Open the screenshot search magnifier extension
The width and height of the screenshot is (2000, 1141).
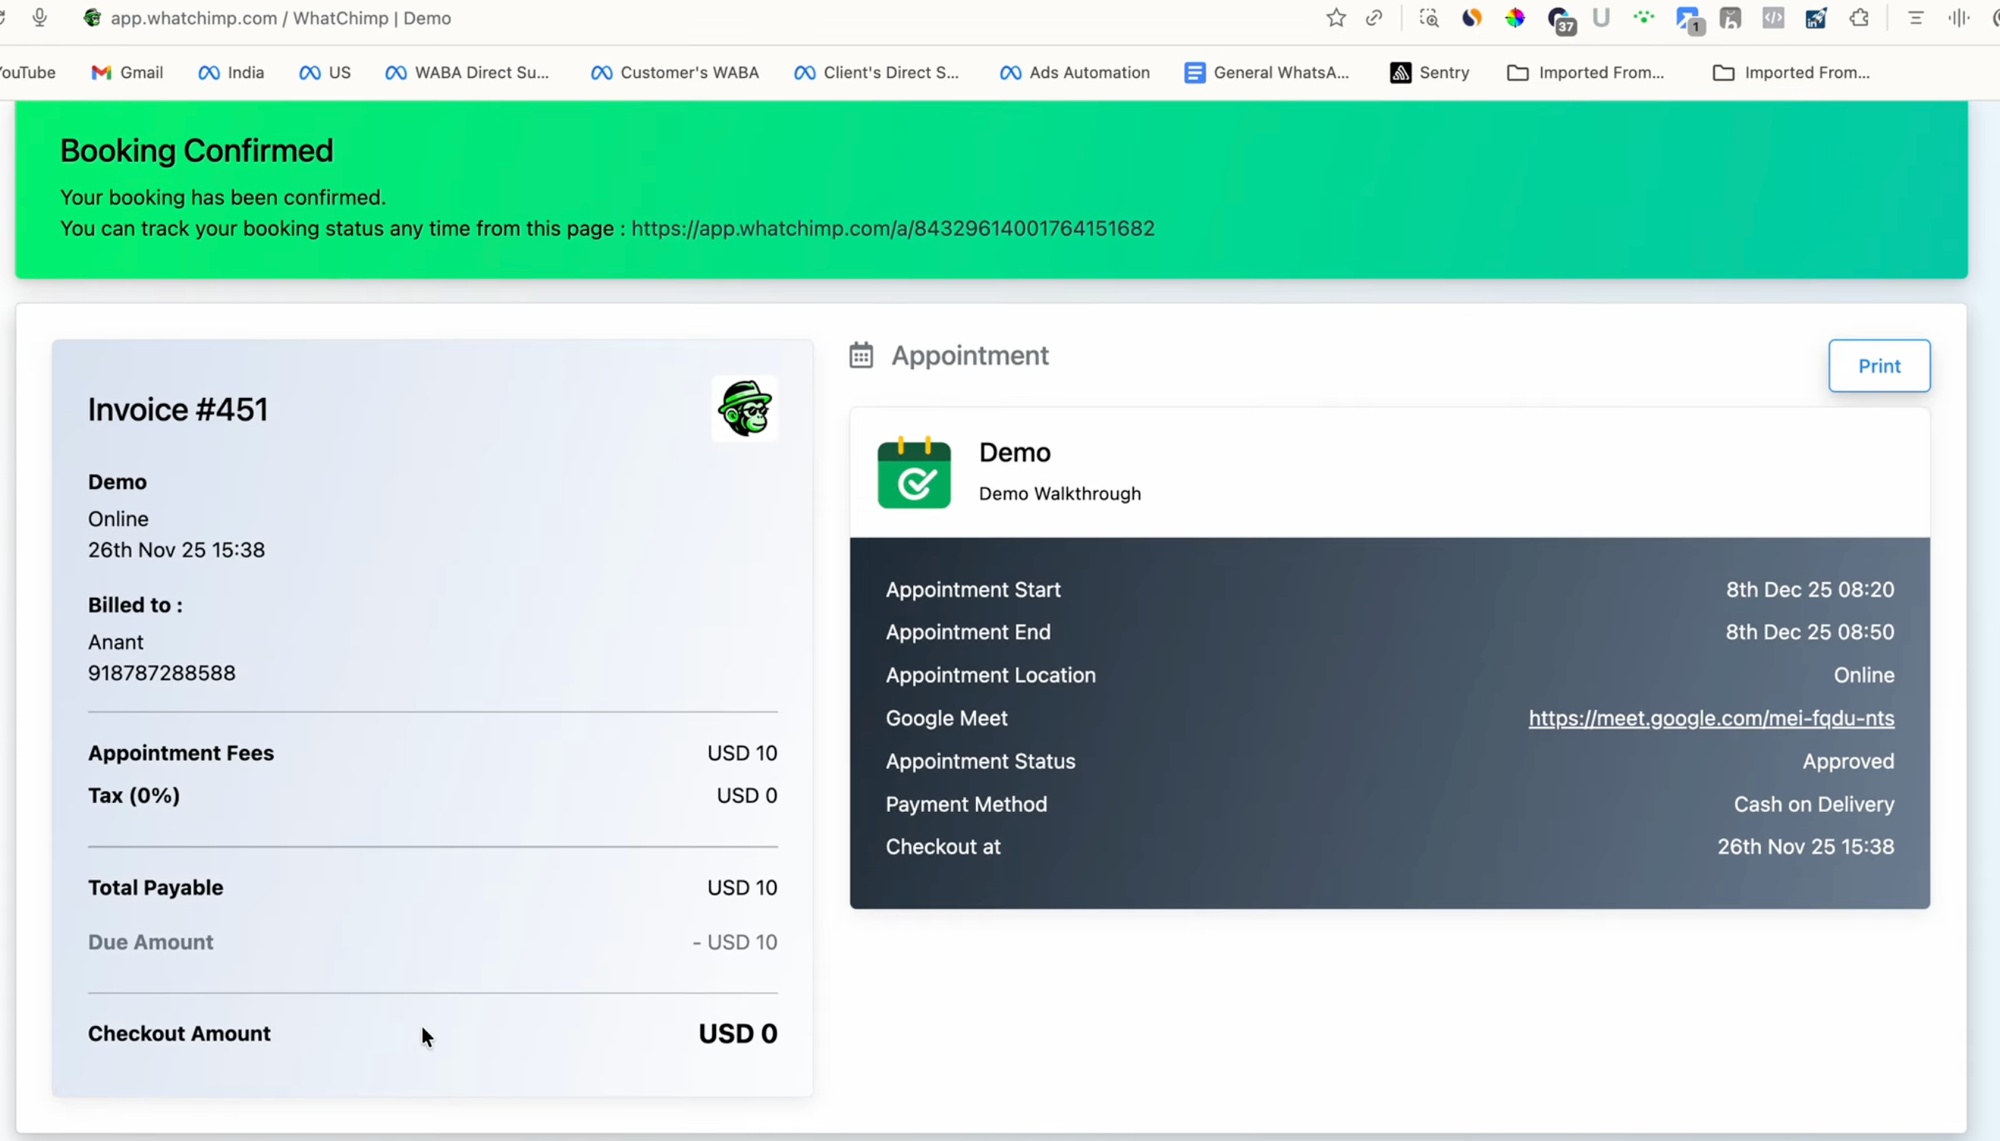[x=1429, y=18]
